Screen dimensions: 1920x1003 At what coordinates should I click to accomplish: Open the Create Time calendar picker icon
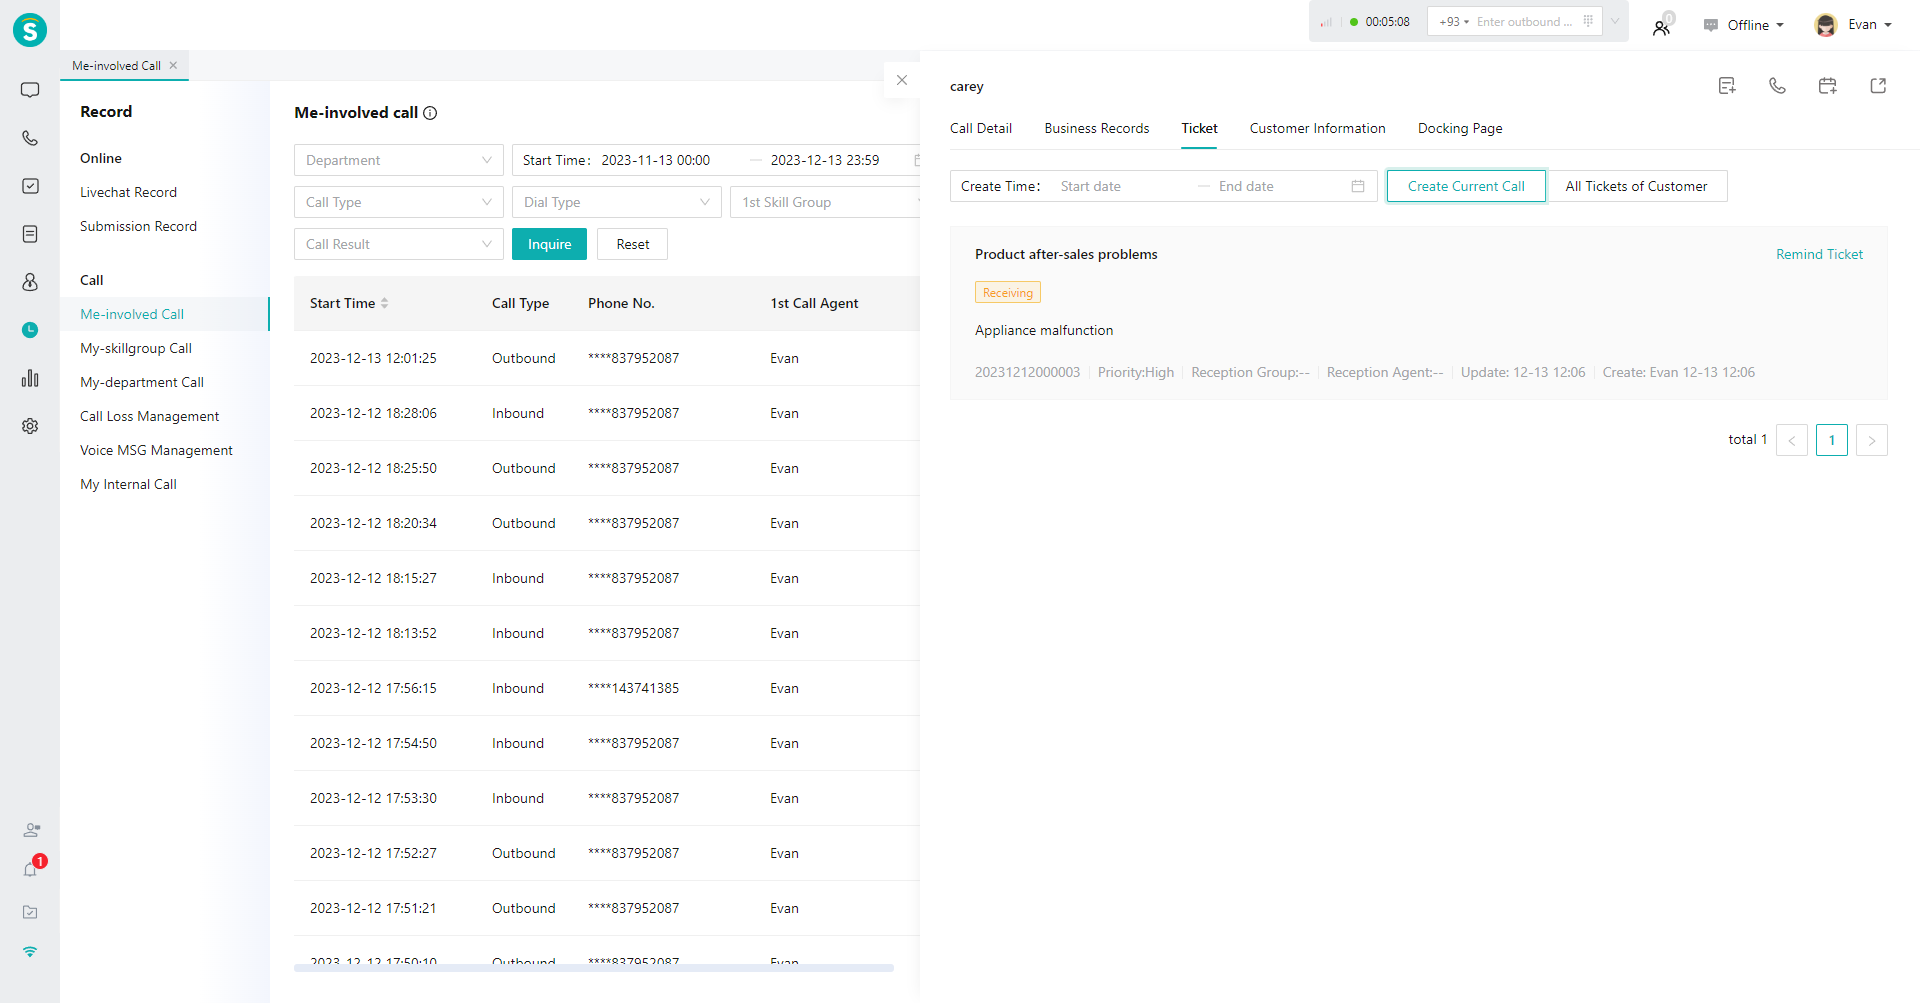[1358, 186]
